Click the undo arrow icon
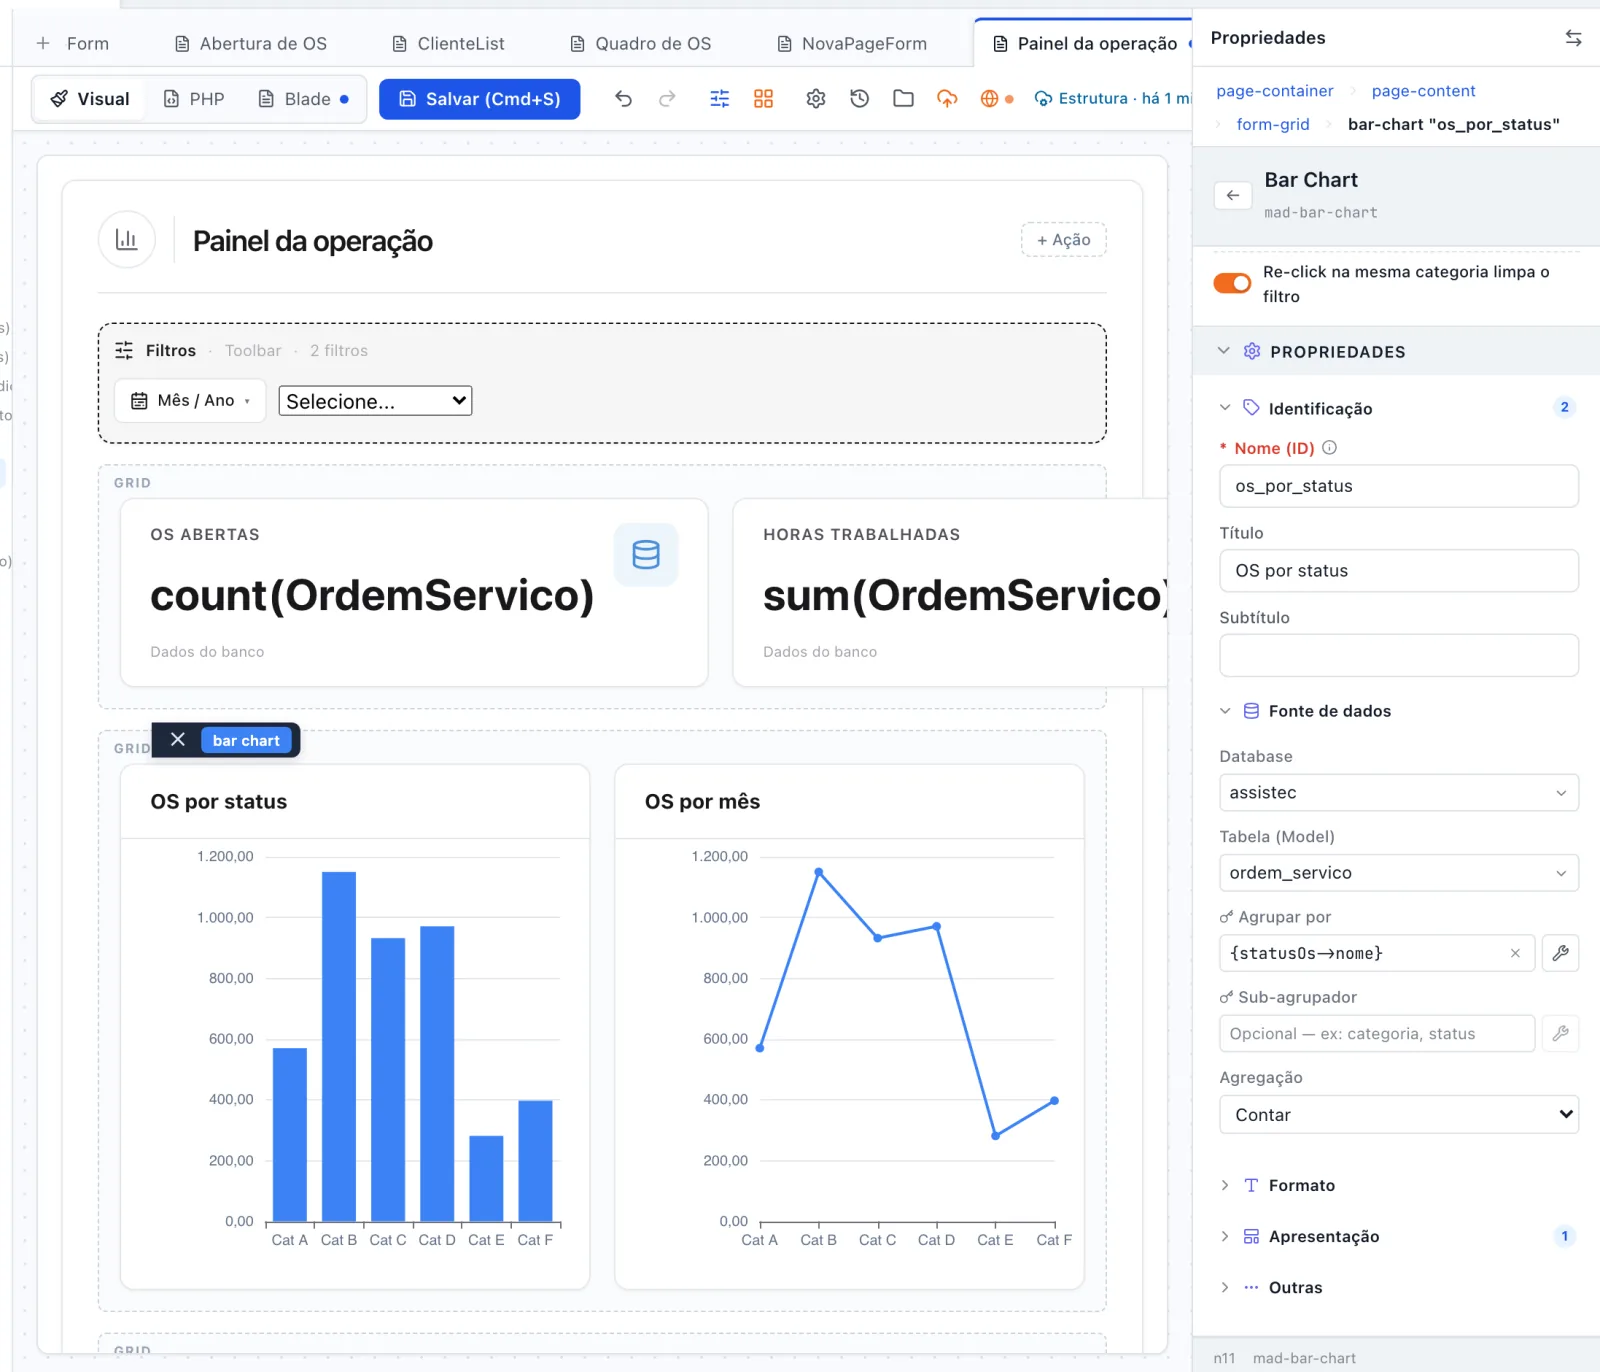Image resolution: width=1600 pixels, height=1372 pixels. tap(623, 98)
